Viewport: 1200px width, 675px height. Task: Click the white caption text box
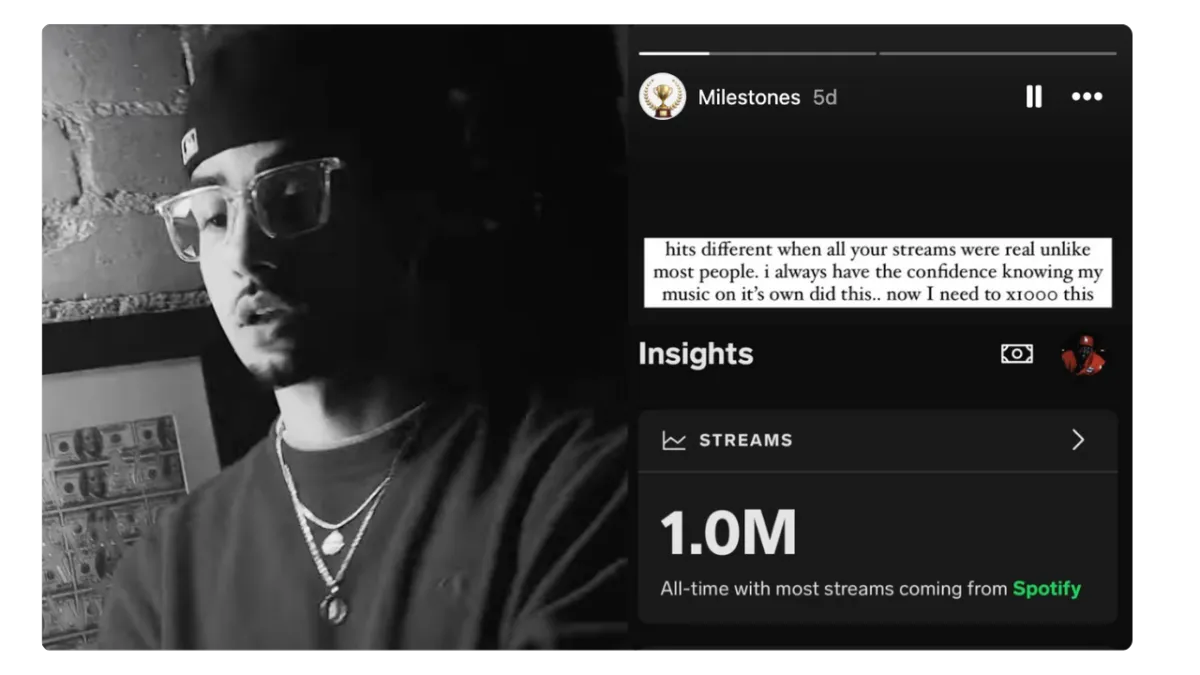coord(878,272)
